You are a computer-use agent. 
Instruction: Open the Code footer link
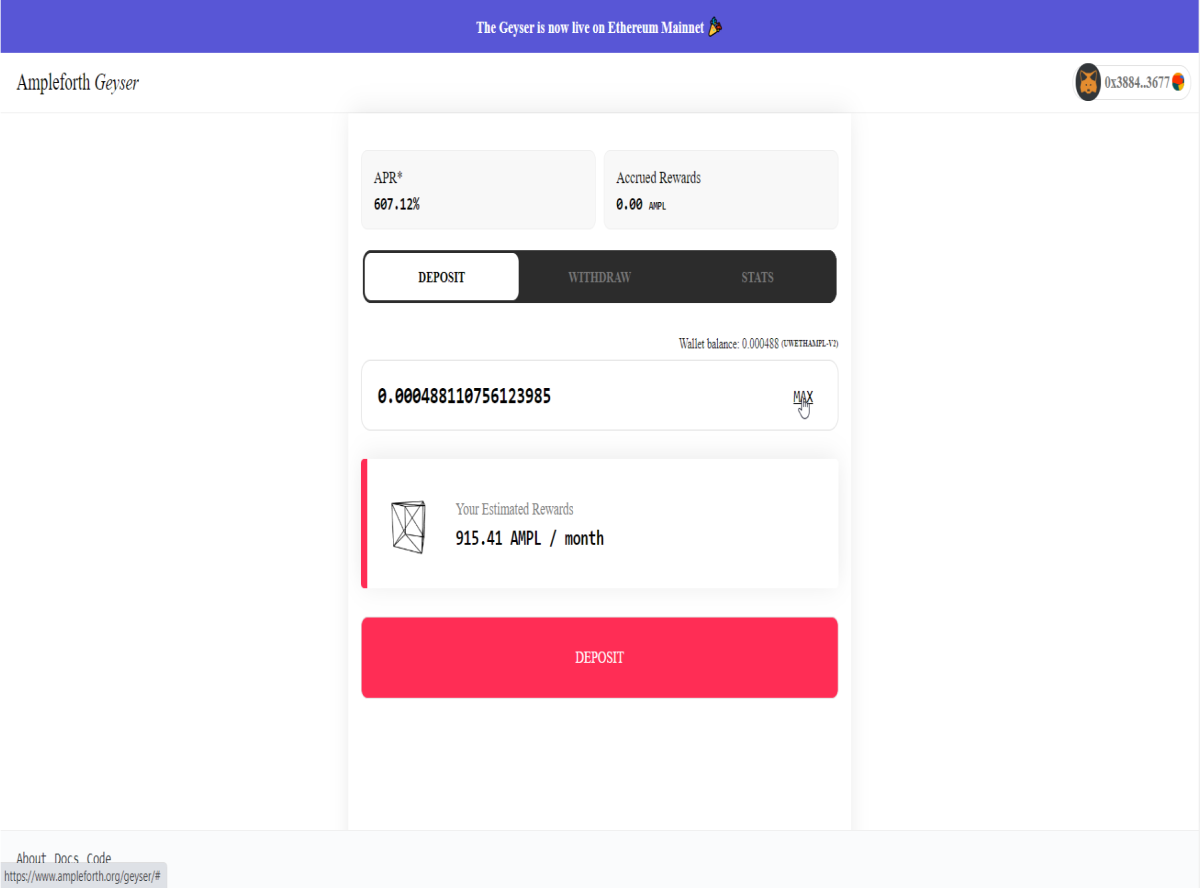click(99, 859)
